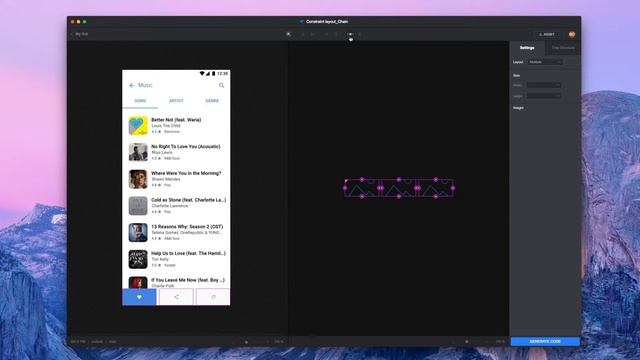
Task: Switch to the SONG tab
Action: (x=140, y=101)
